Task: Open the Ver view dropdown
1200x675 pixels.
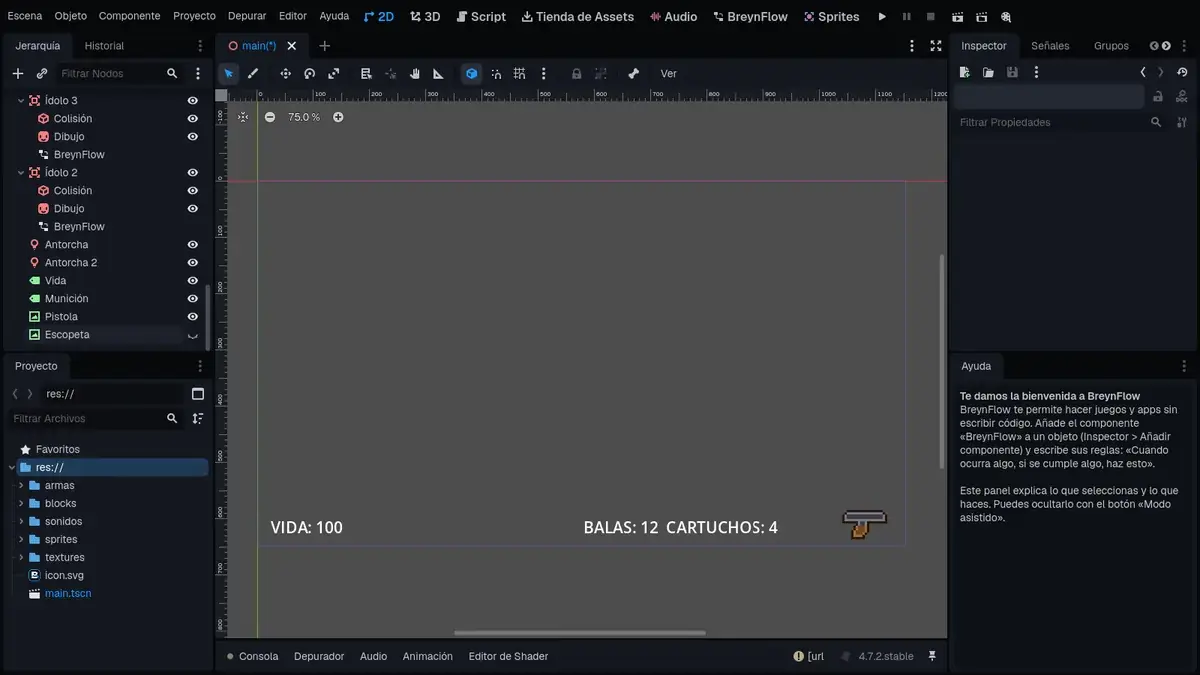Action: coord(669,73)
